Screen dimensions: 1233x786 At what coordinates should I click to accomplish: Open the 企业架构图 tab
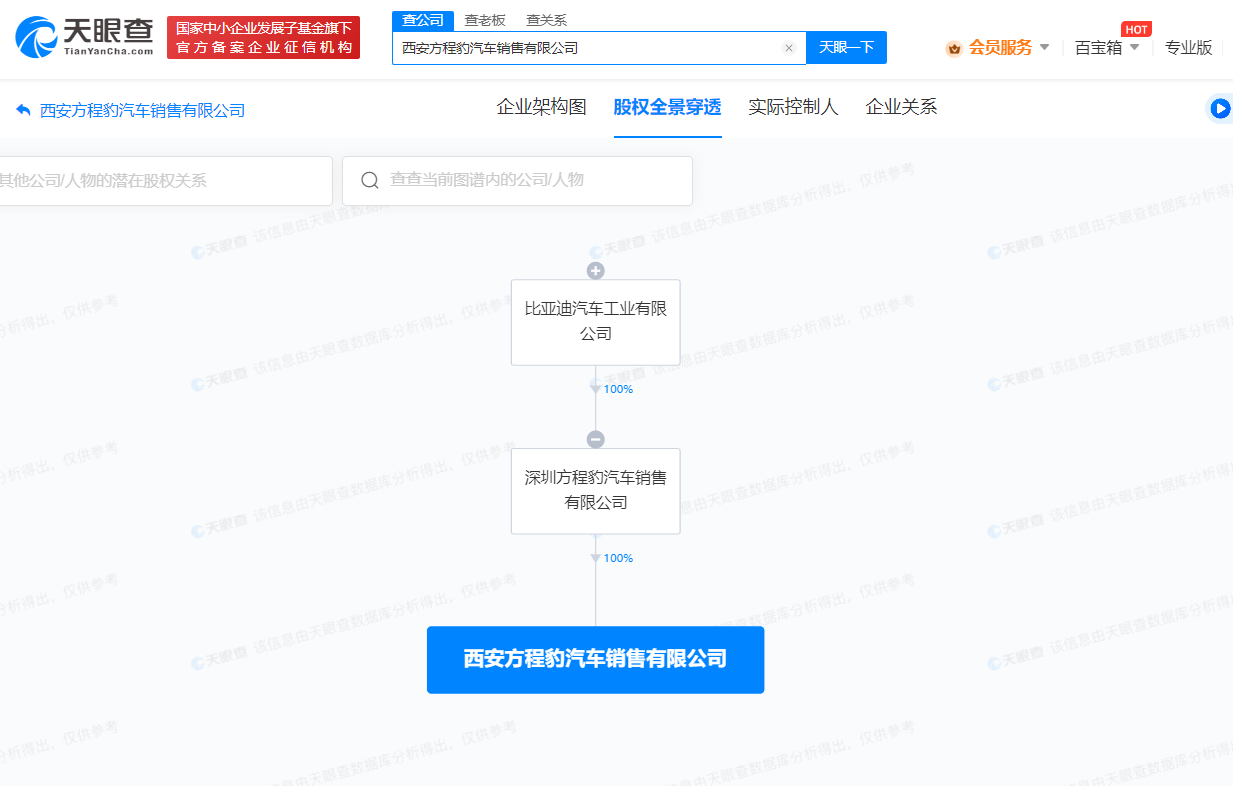(x=541, y=107)
